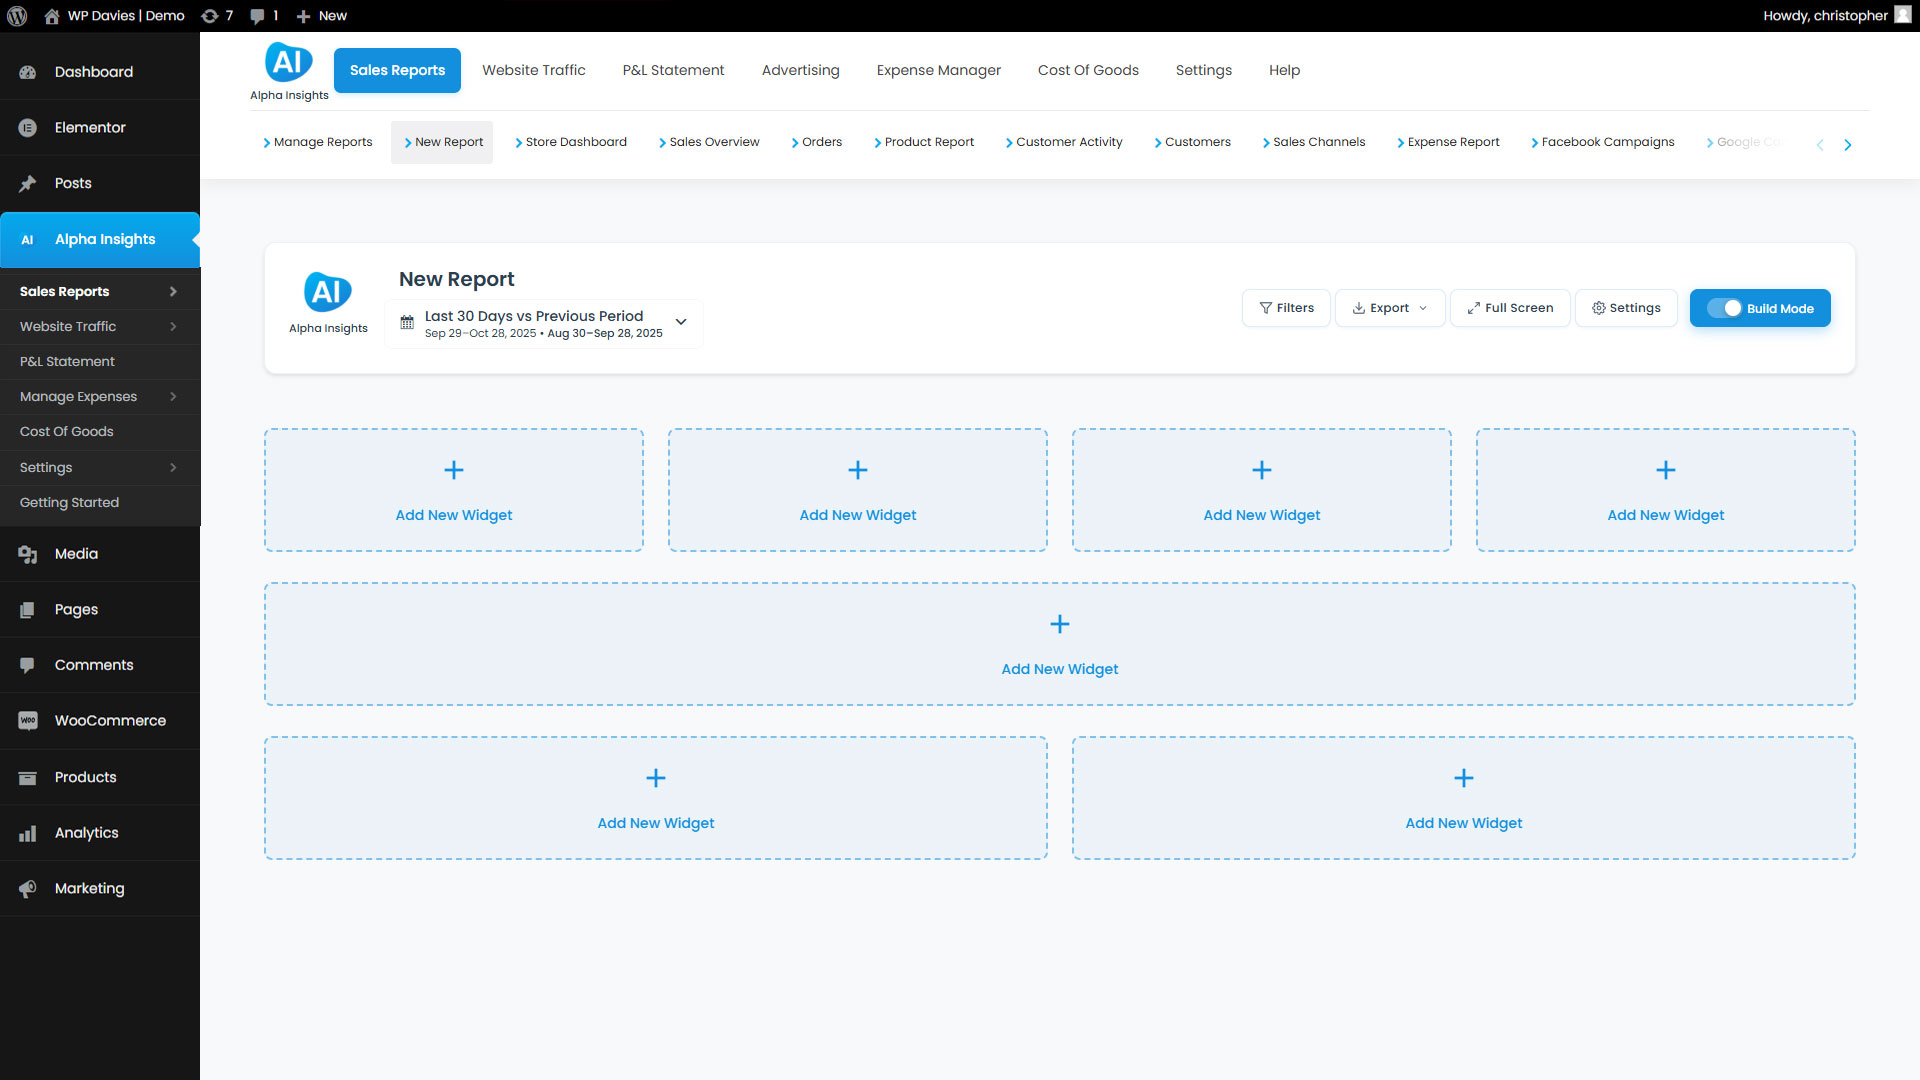Click plus icon in full-width widget row
Screen dimensions: 1920x1080
coord(1060,624)
